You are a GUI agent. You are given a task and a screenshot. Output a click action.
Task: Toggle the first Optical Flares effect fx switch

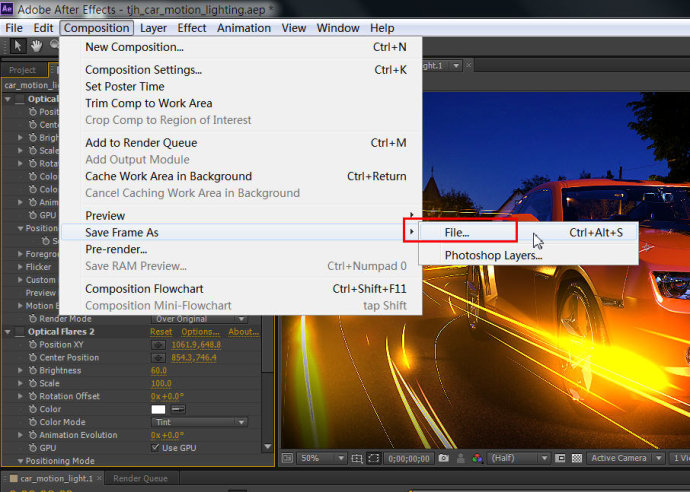coord(20,99)
